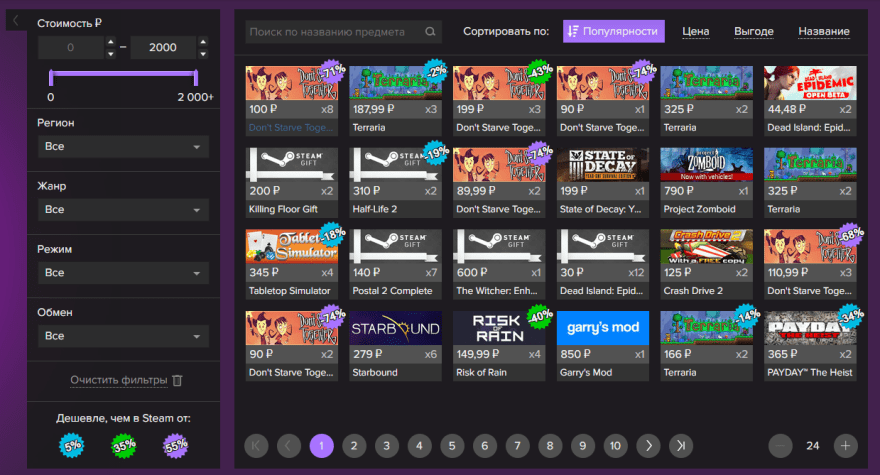Open the Garry's Mod item thumbnail
Viewport: 880px width, 475px height.
point(602,328)
